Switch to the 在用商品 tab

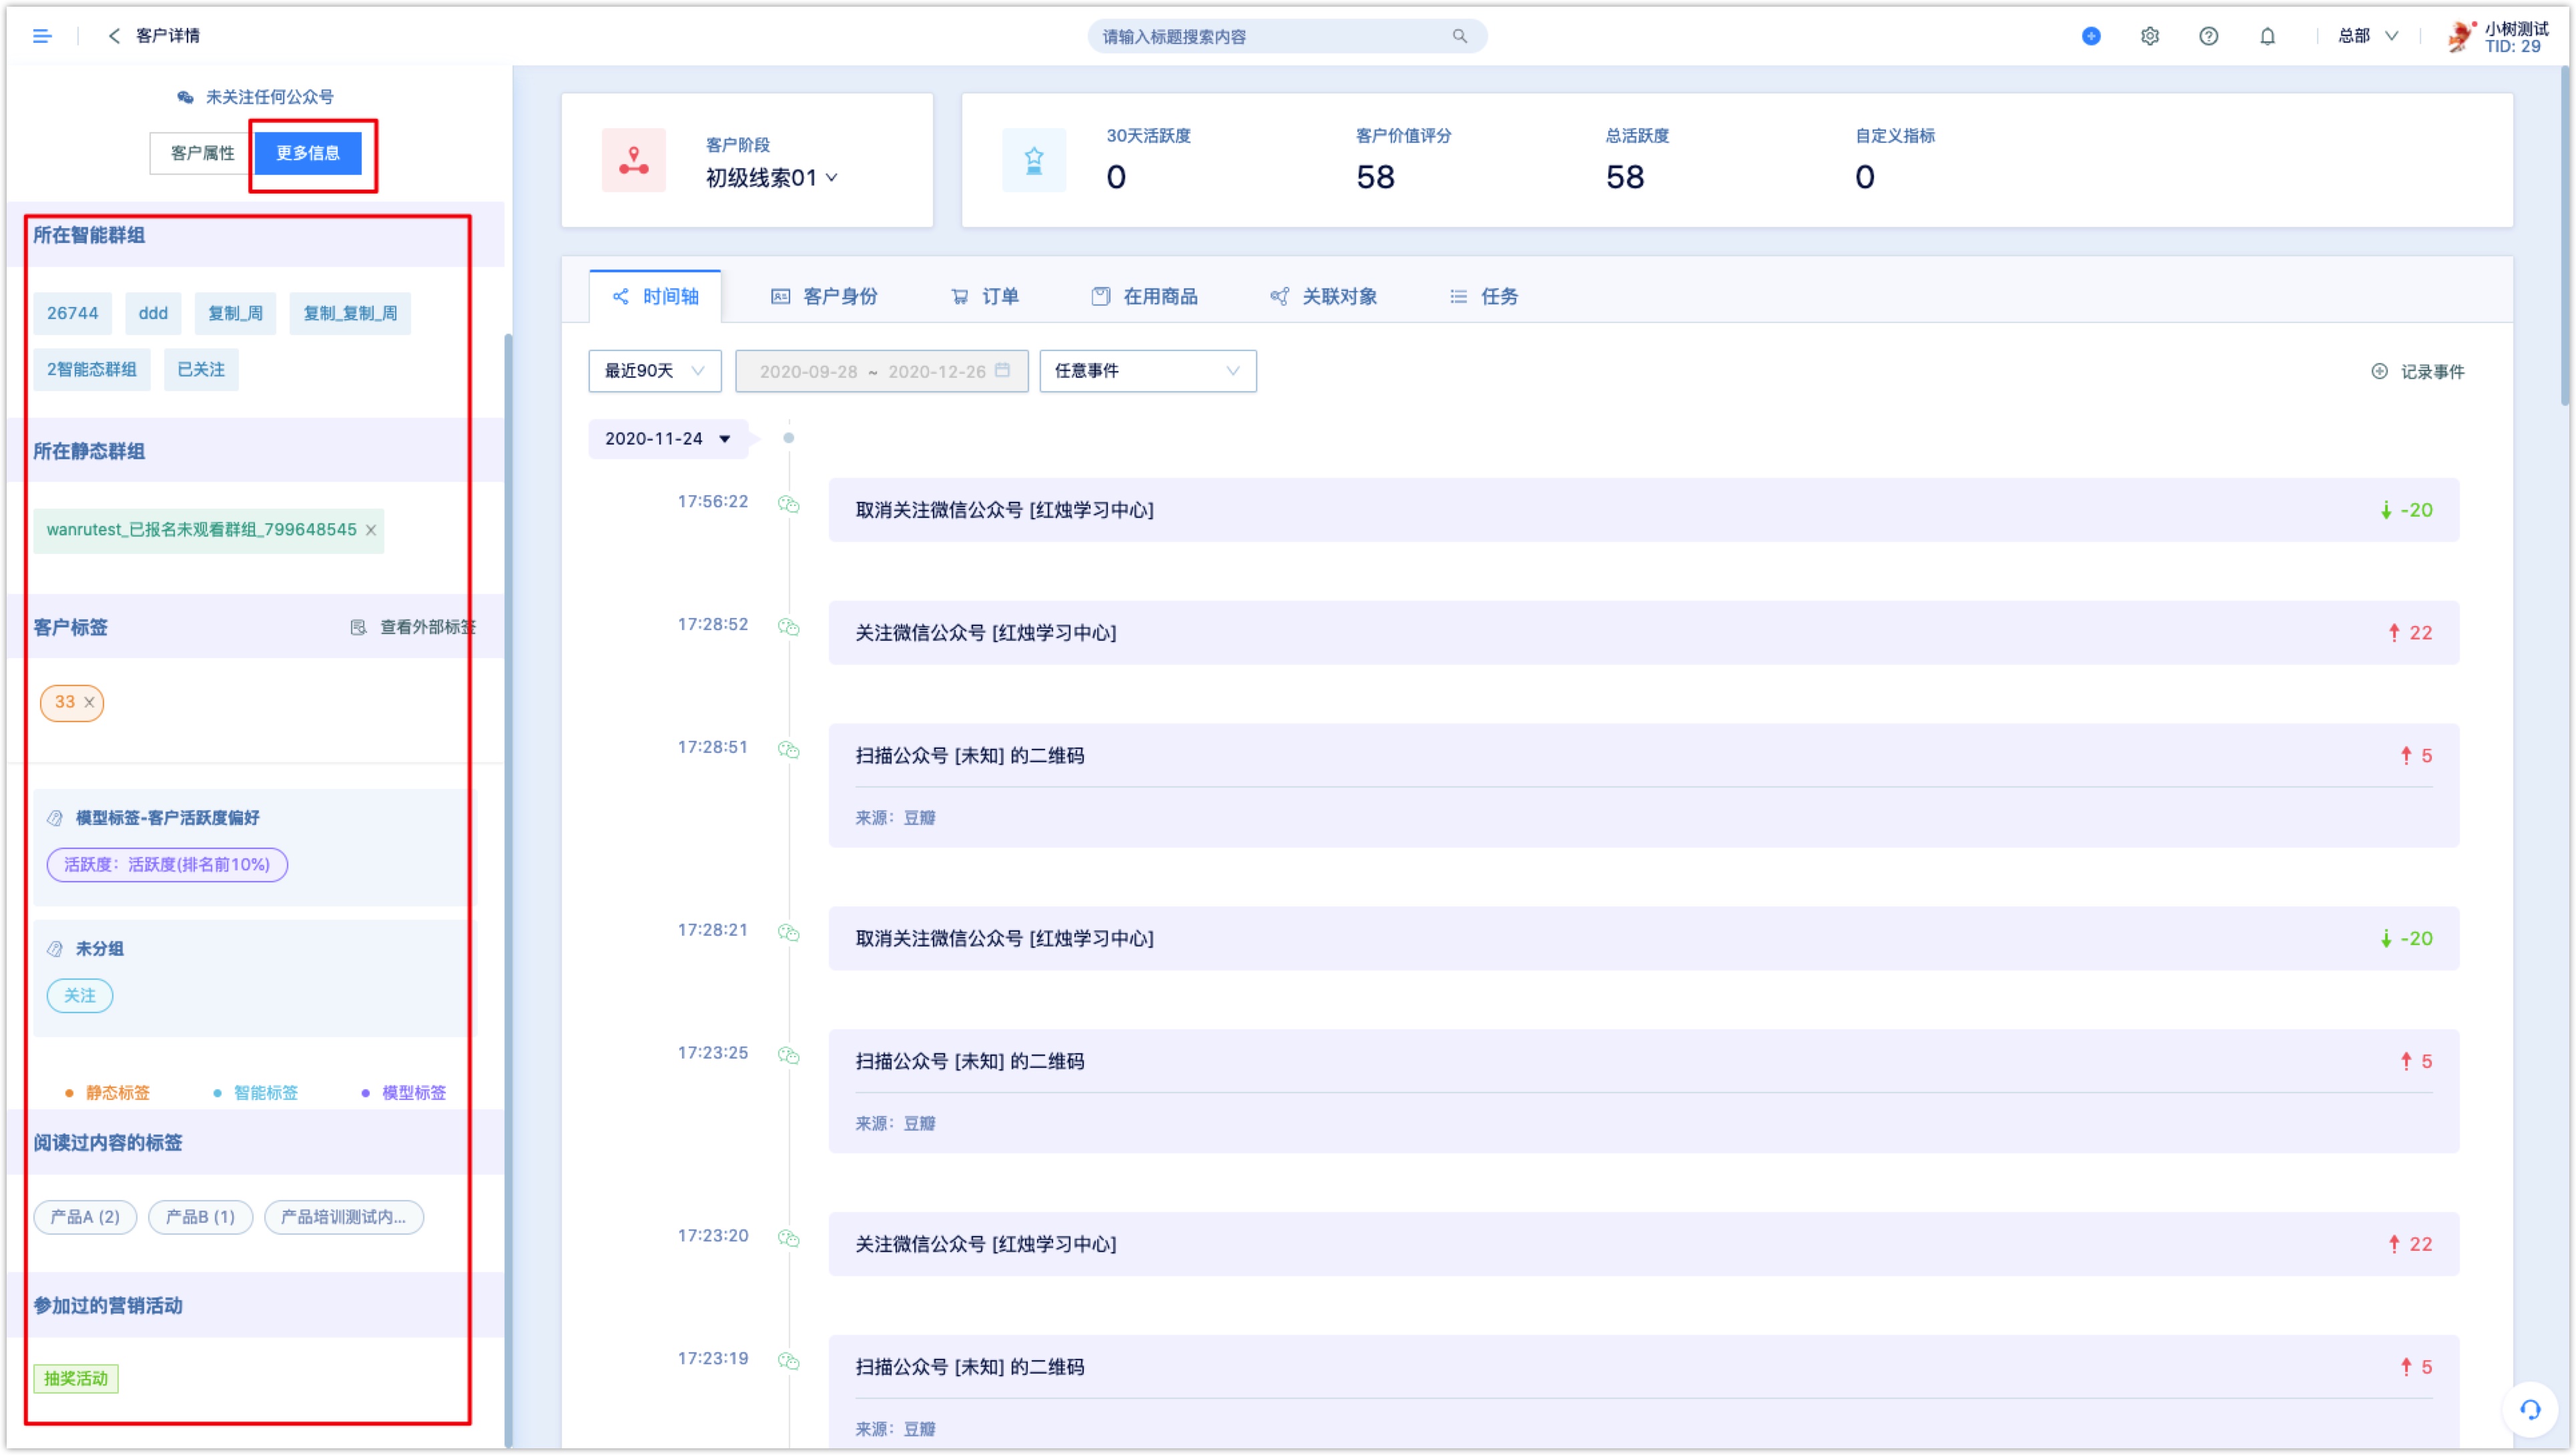[x=1144, y=297]
